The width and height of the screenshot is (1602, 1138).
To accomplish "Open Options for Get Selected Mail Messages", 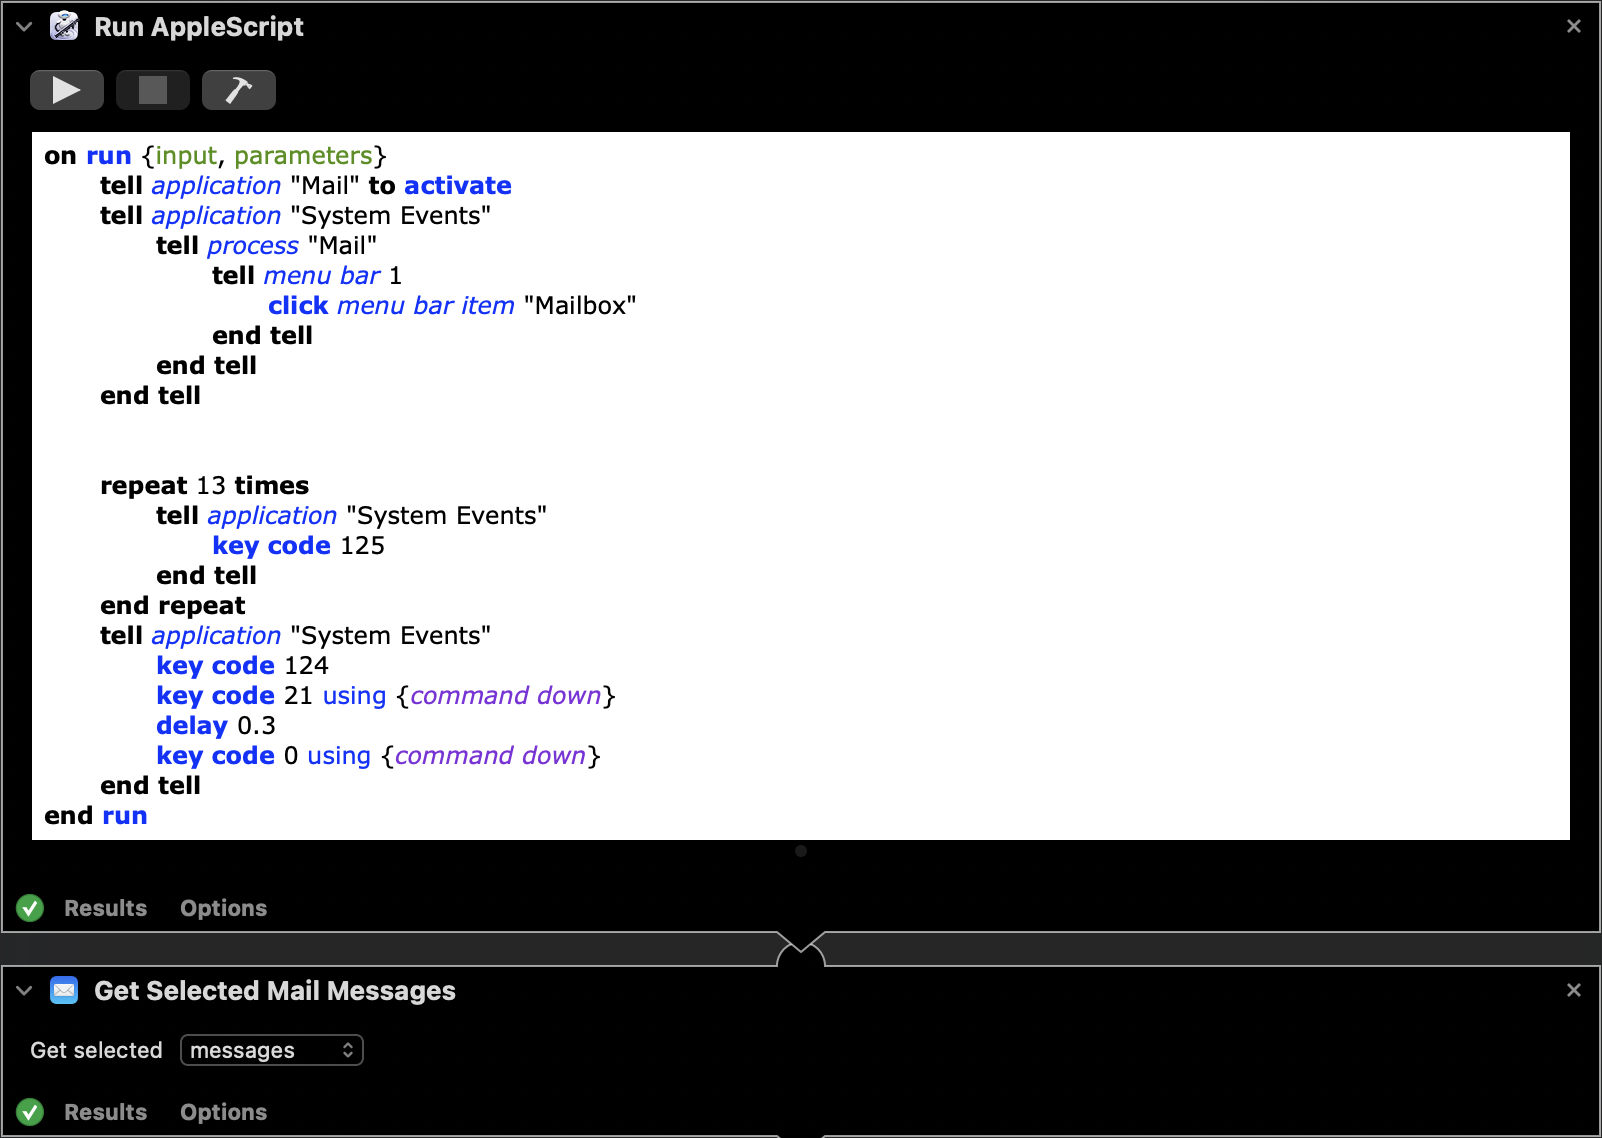I will pos(223,1111).
